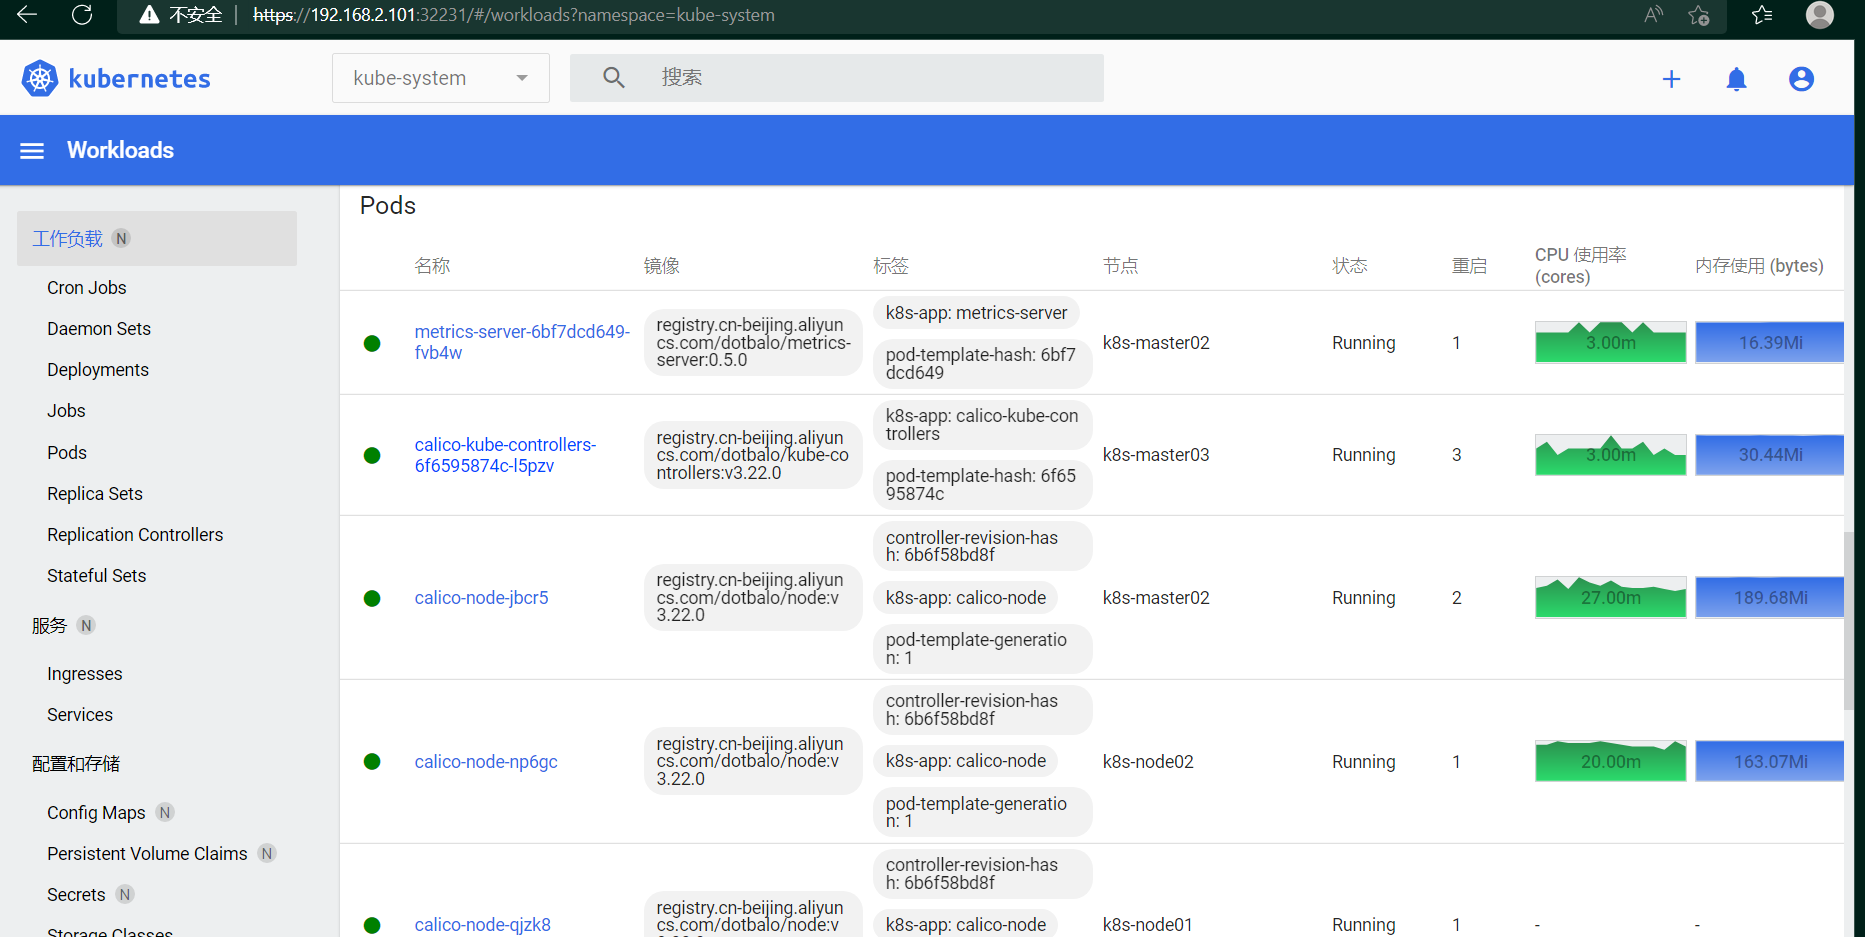This screenshot has height=937, width=1865.
Task: Click green status dot of calico-node-qjzk8
Action: [x=372, y=925]
